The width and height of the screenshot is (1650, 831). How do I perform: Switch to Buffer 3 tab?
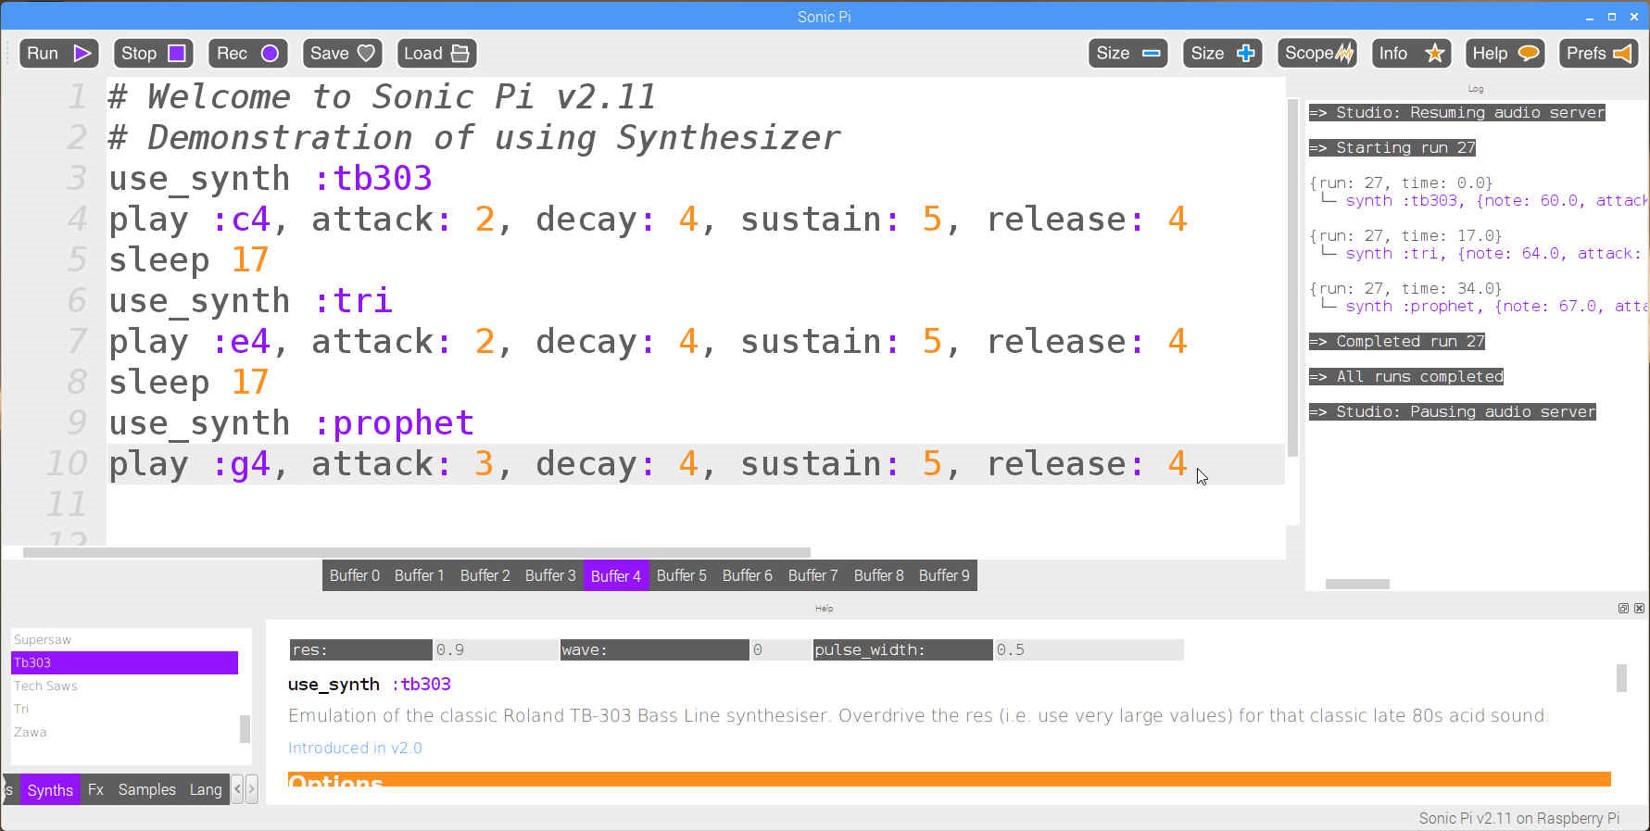[550, 576]
